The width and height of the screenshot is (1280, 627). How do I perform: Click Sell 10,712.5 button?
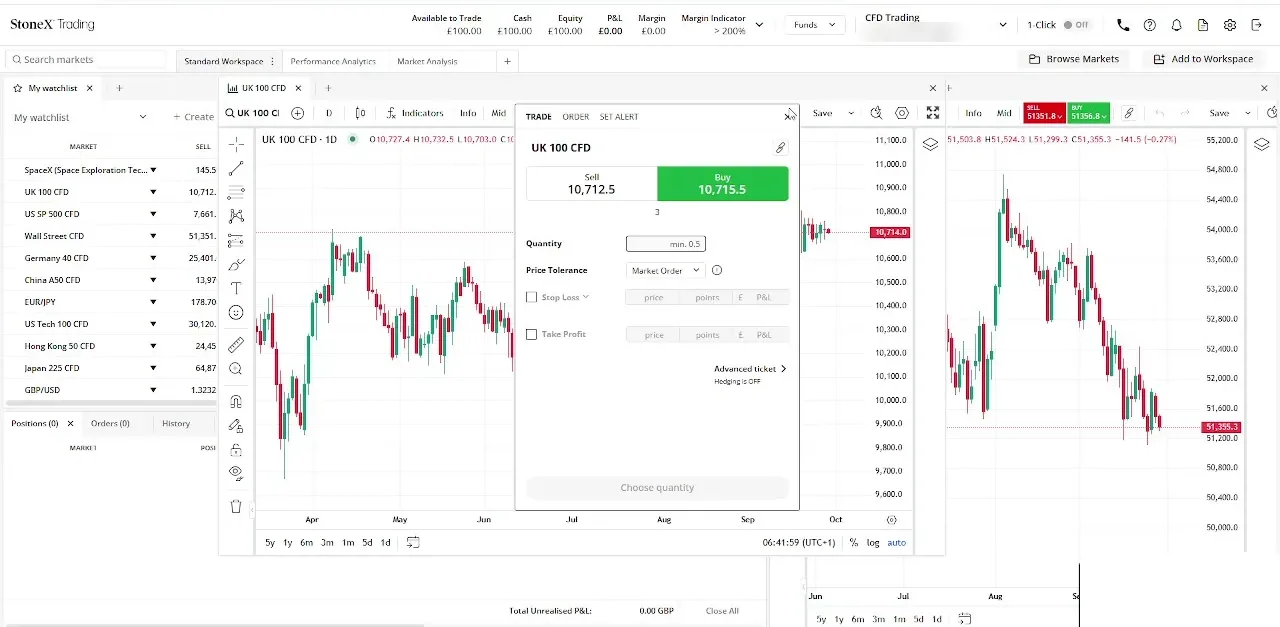coord(592,183)
